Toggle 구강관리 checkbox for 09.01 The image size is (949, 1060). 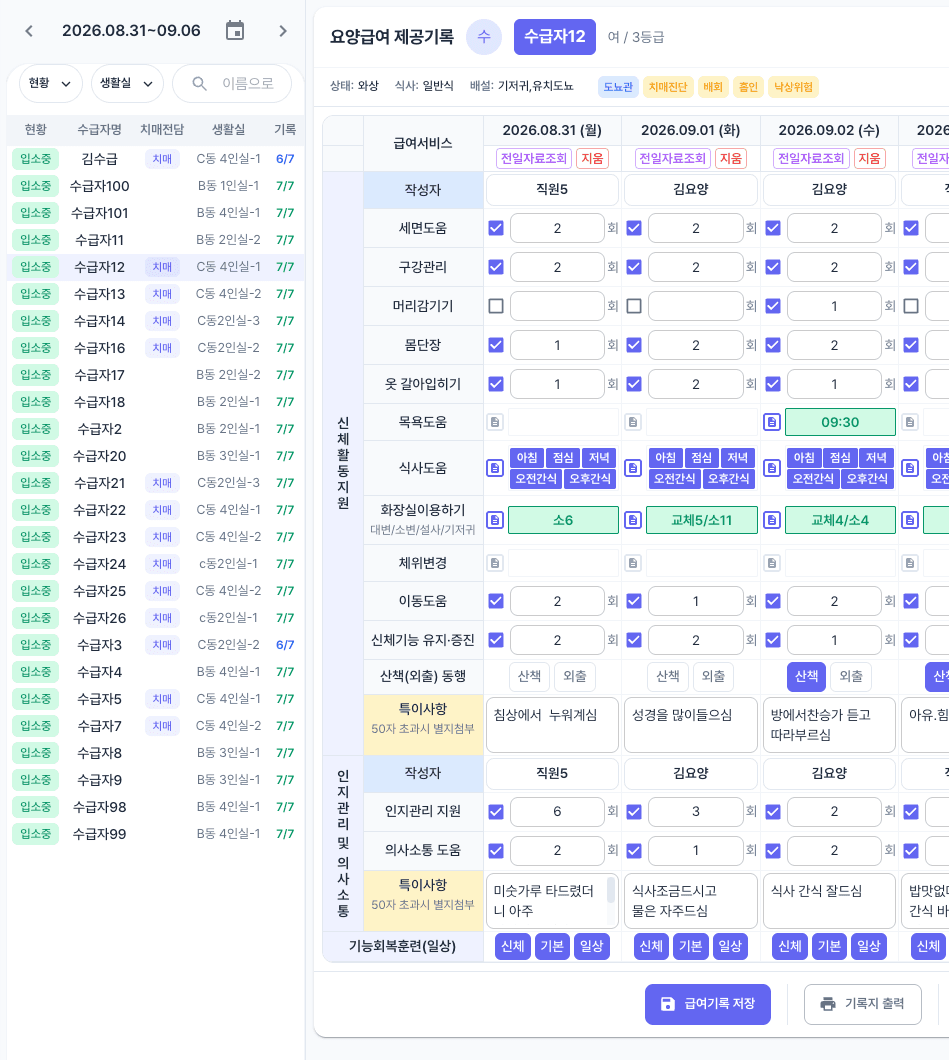(x=634, y=267)
